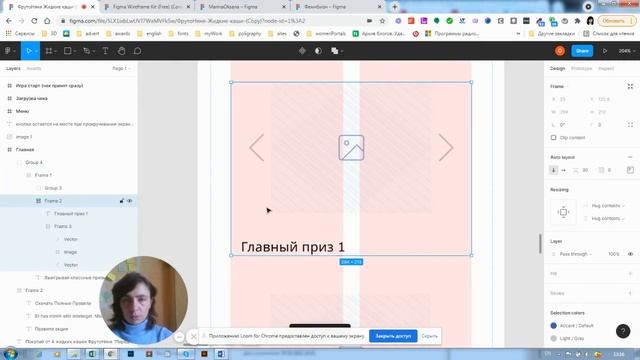Open the Pass through blend dropdown
Viewport: 640px width, 360px height.
click(575, 254)
